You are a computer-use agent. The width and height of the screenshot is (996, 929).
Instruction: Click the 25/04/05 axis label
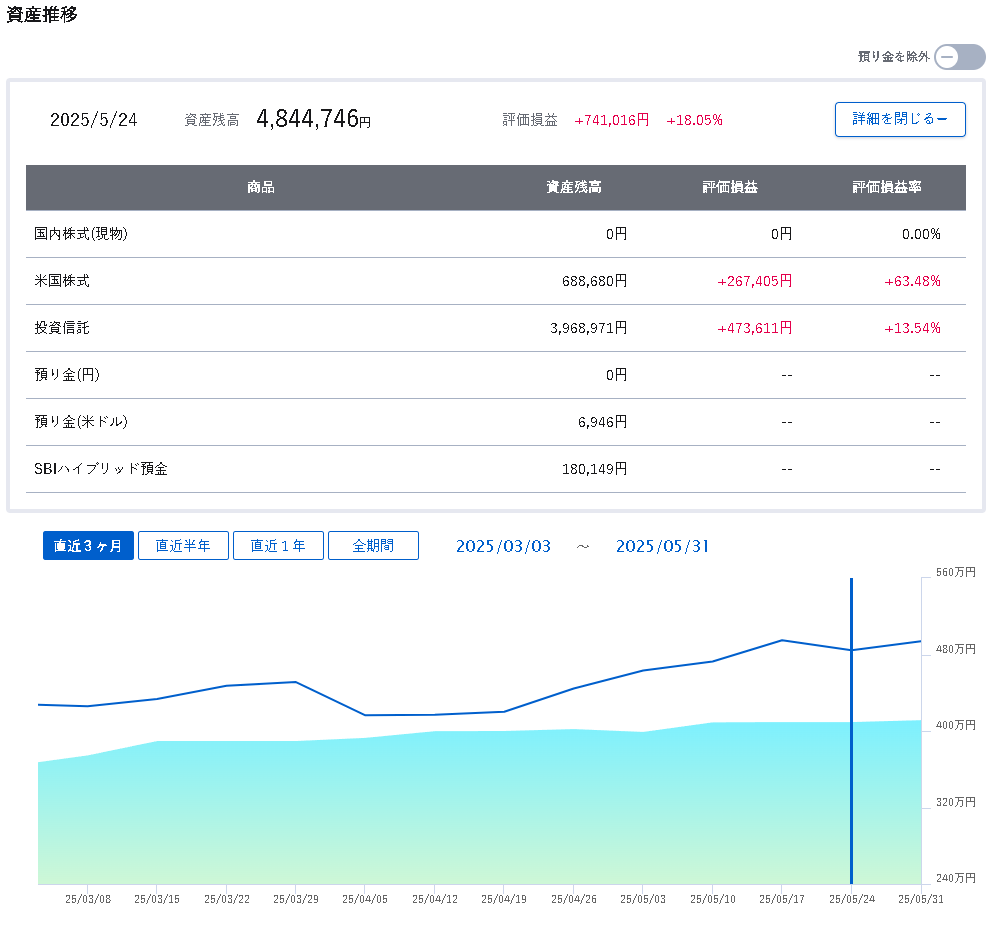pyautogui.click(x=365, y=899)
